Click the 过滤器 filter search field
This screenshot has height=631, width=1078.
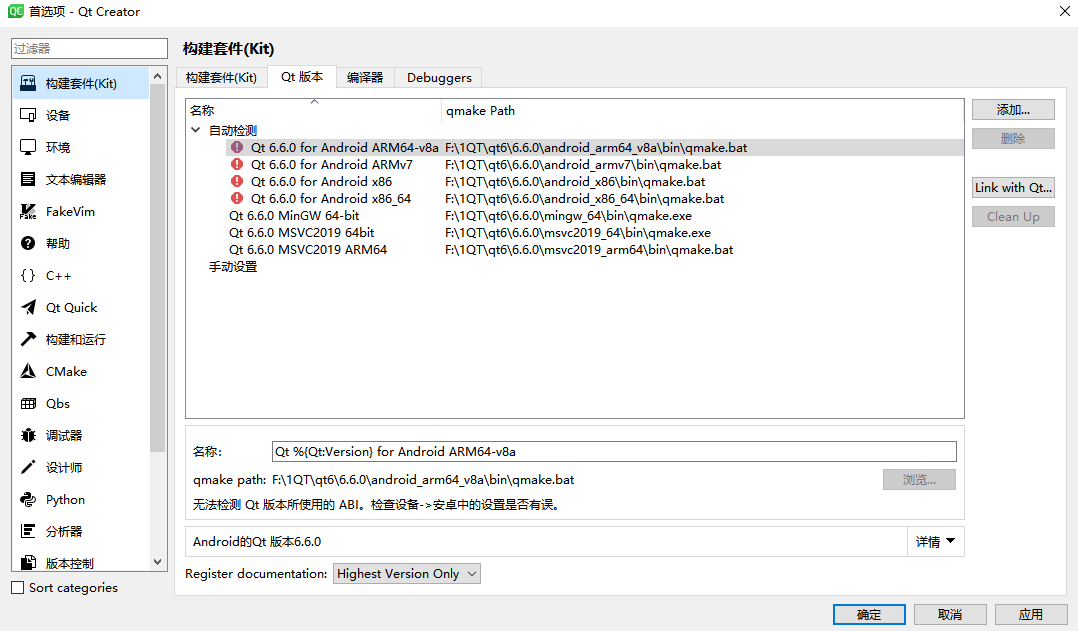click(89, 48)
